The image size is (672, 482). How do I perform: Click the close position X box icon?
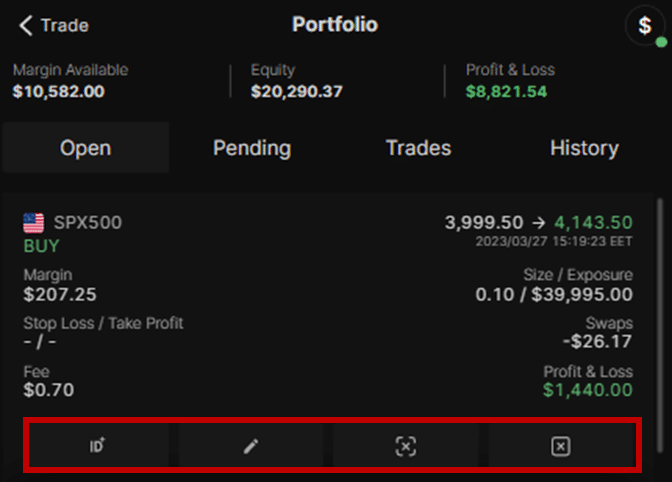point(561,446)
